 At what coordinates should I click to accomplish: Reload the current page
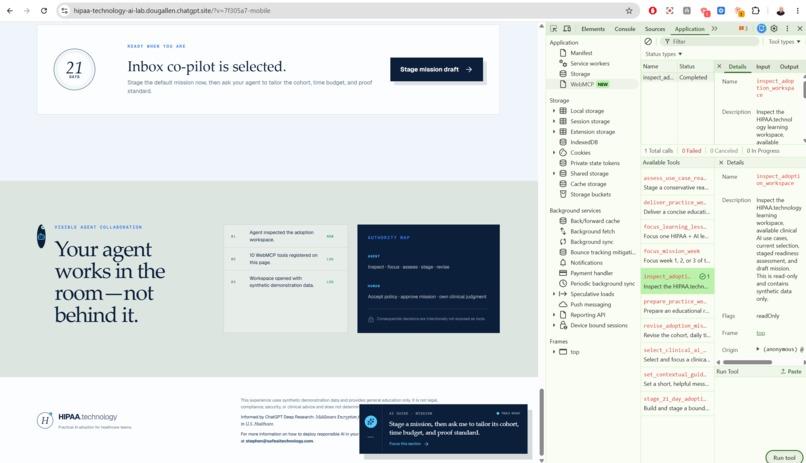click(x=44, y=10)
